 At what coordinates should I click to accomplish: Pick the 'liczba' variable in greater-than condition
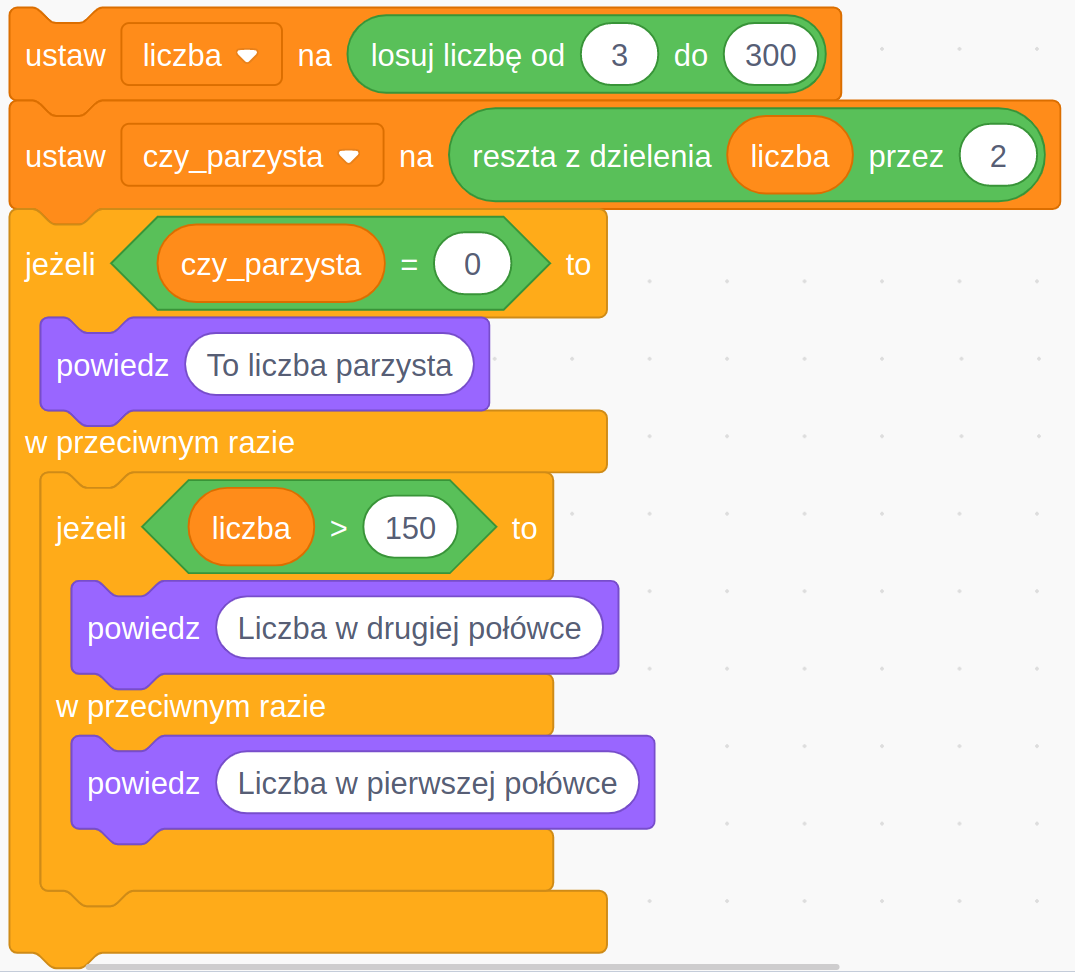pyautogui.click(x=251, y=528)
